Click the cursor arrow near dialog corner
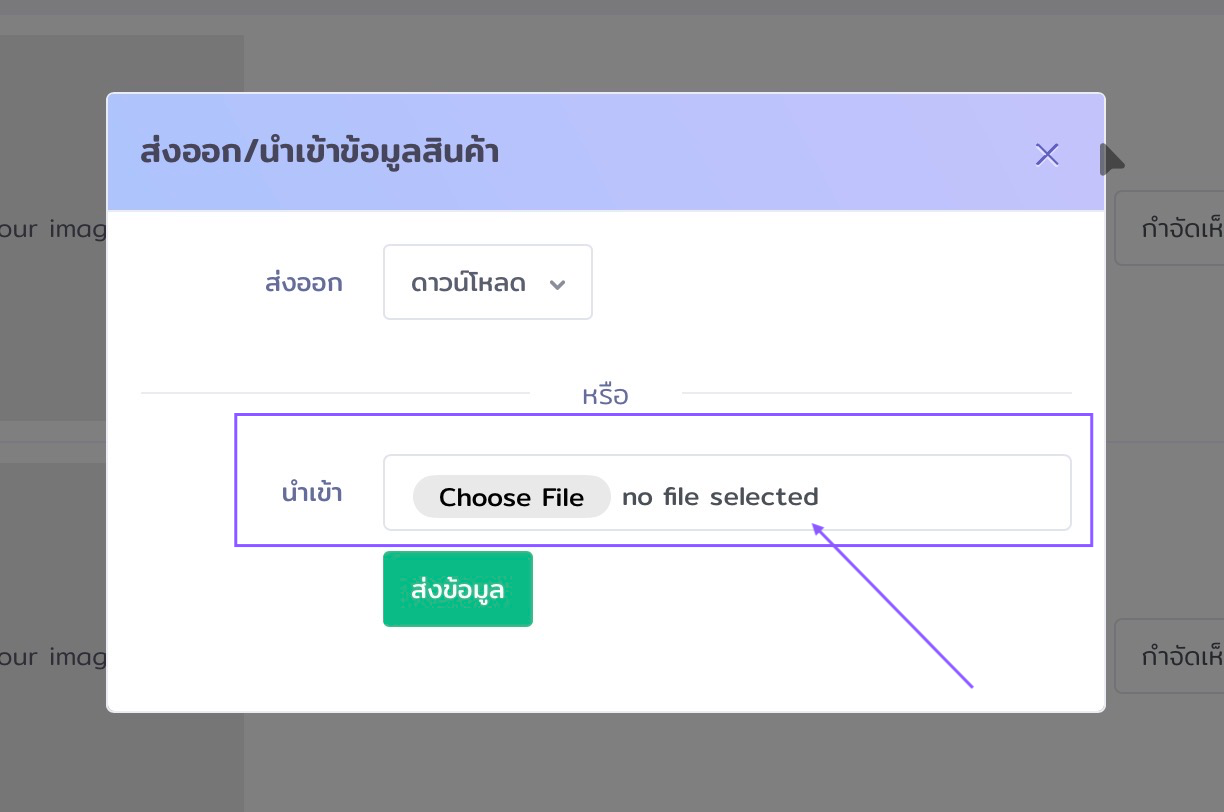1224x812 pixels. (1110, 158)
